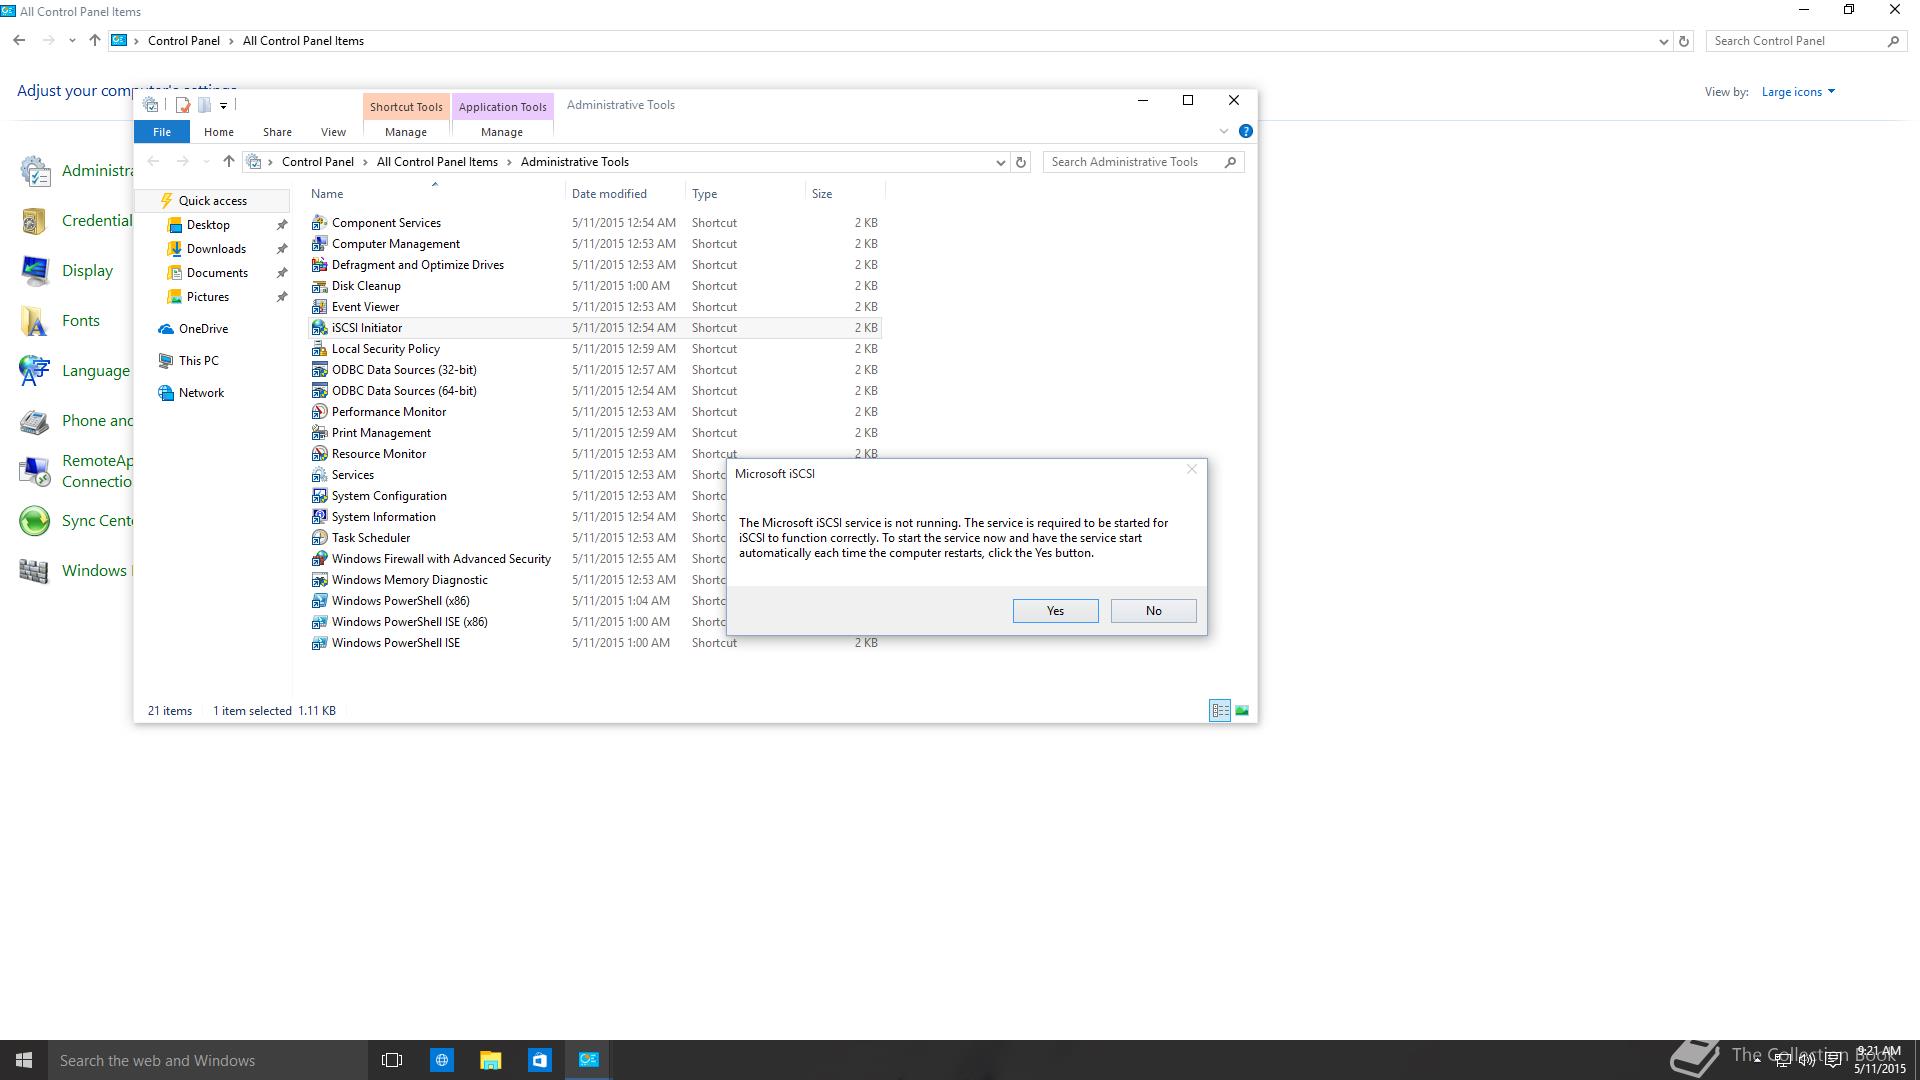
Task: Click the Task Scheduler icon
Action: click(319, 538)
